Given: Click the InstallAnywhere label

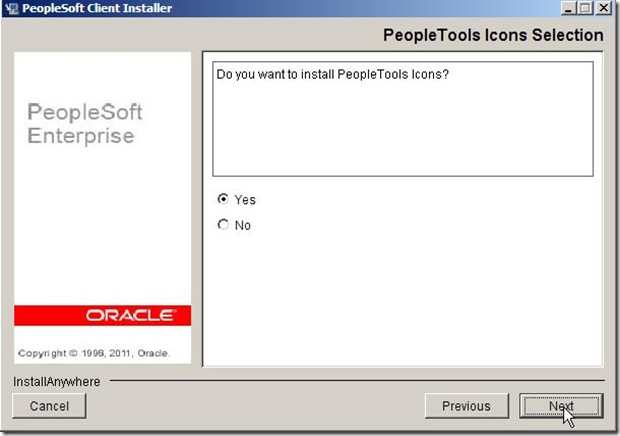Looking at the screenshot, I should click(55, 381).
